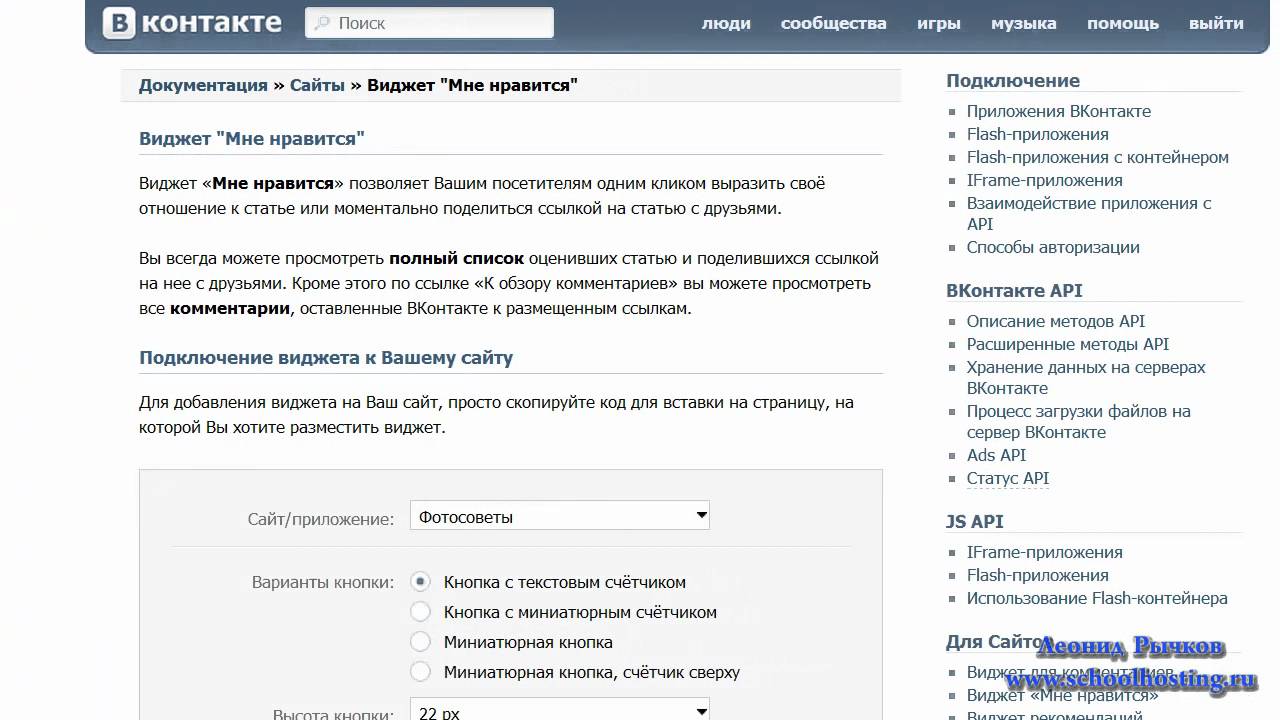1280x720 pixels.
Task: Click the ВКонтакте logo icon
Action: coord(118,22)
